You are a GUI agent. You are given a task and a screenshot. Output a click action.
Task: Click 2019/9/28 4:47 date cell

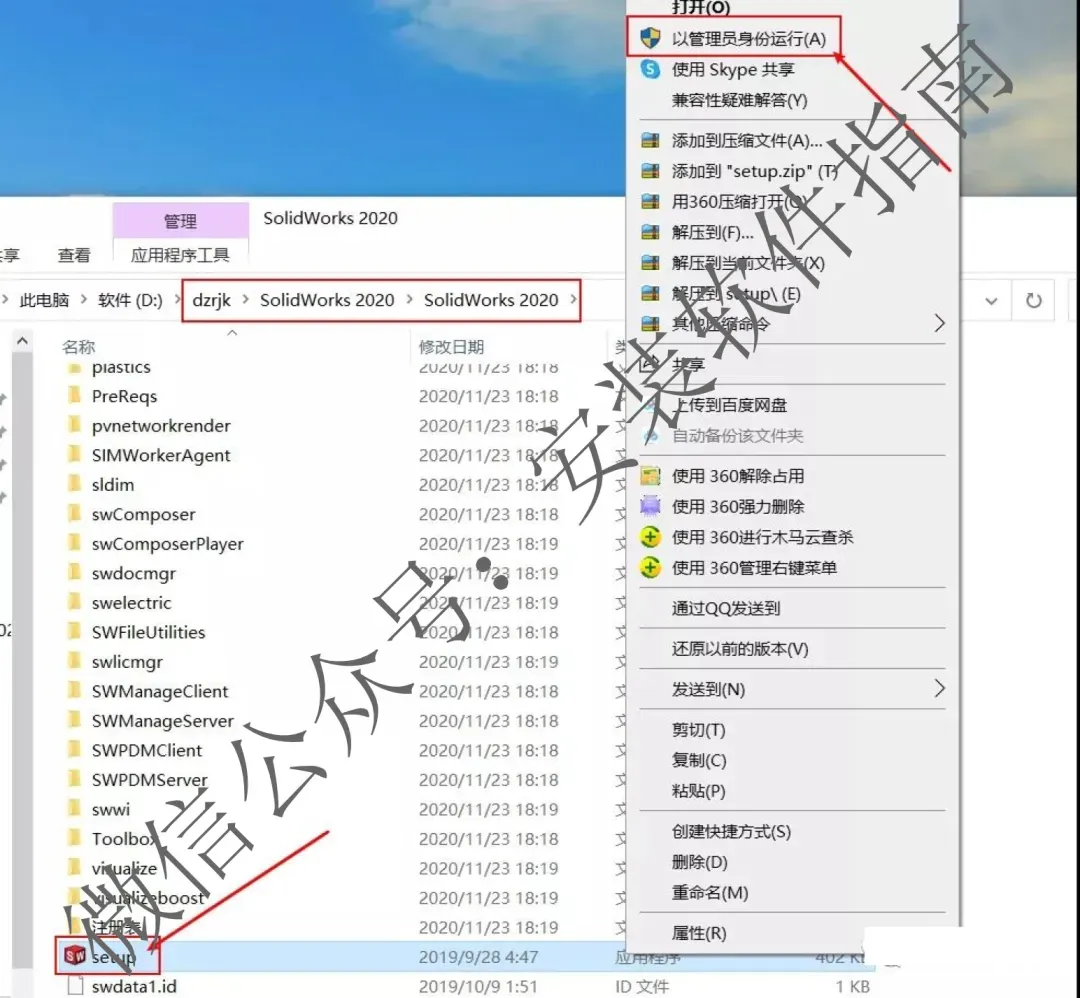pyautogui.click(x=477, y=957)
